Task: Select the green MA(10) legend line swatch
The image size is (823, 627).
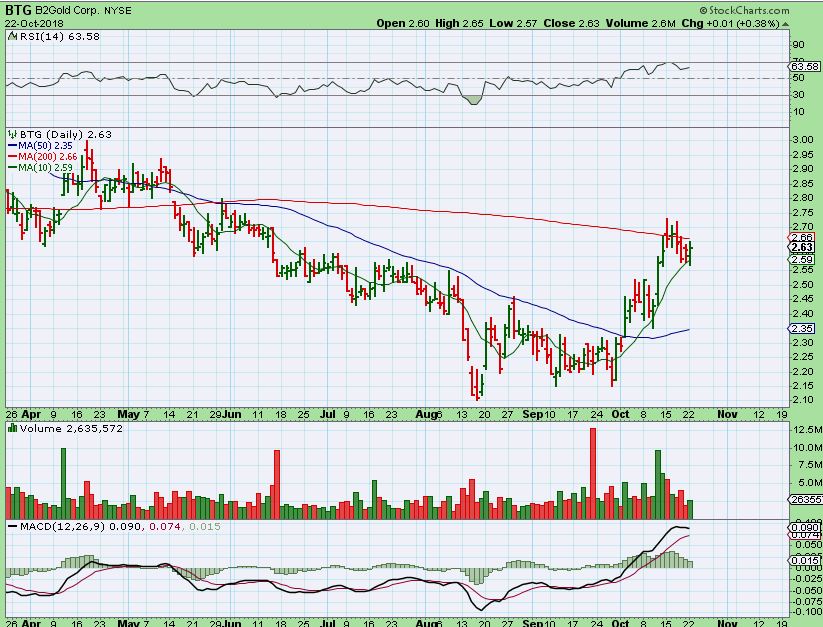Action: click(x=13, y=168)
